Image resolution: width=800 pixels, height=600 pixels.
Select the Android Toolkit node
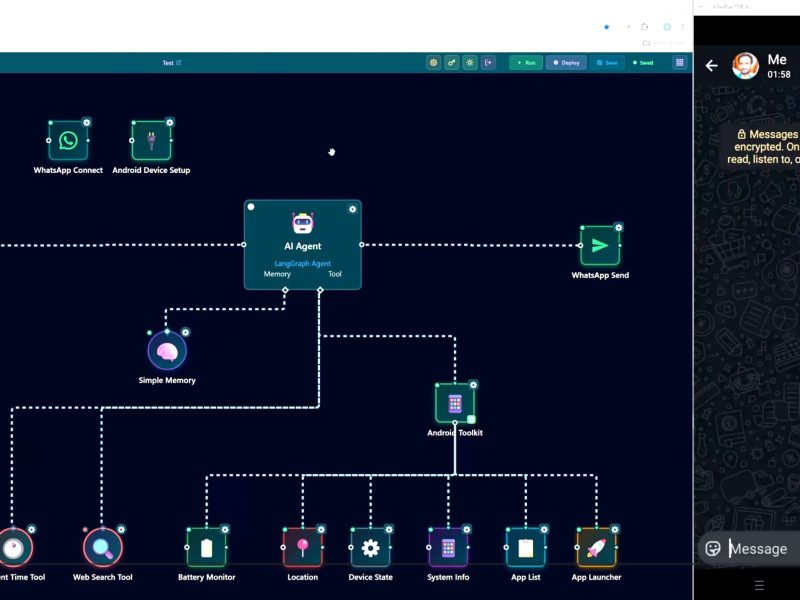(454, 403)
